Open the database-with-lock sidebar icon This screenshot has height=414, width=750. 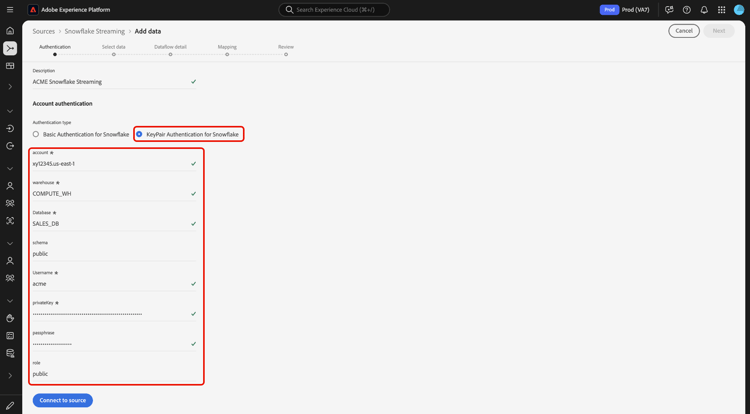click(x=10, y=353)
